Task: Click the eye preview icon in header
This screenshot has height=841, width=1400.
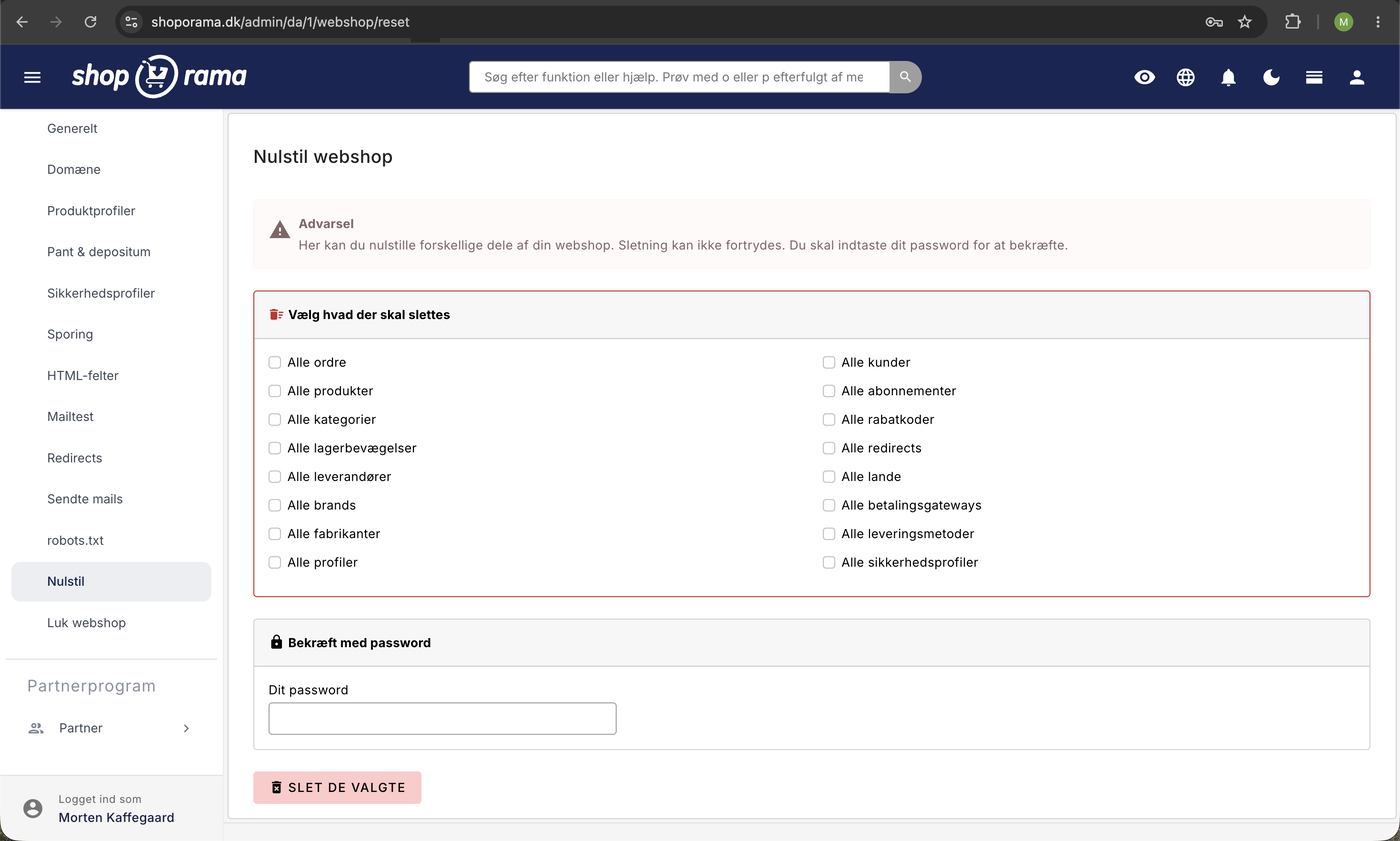Action: pyautogui.click(x=1145, y=77)
